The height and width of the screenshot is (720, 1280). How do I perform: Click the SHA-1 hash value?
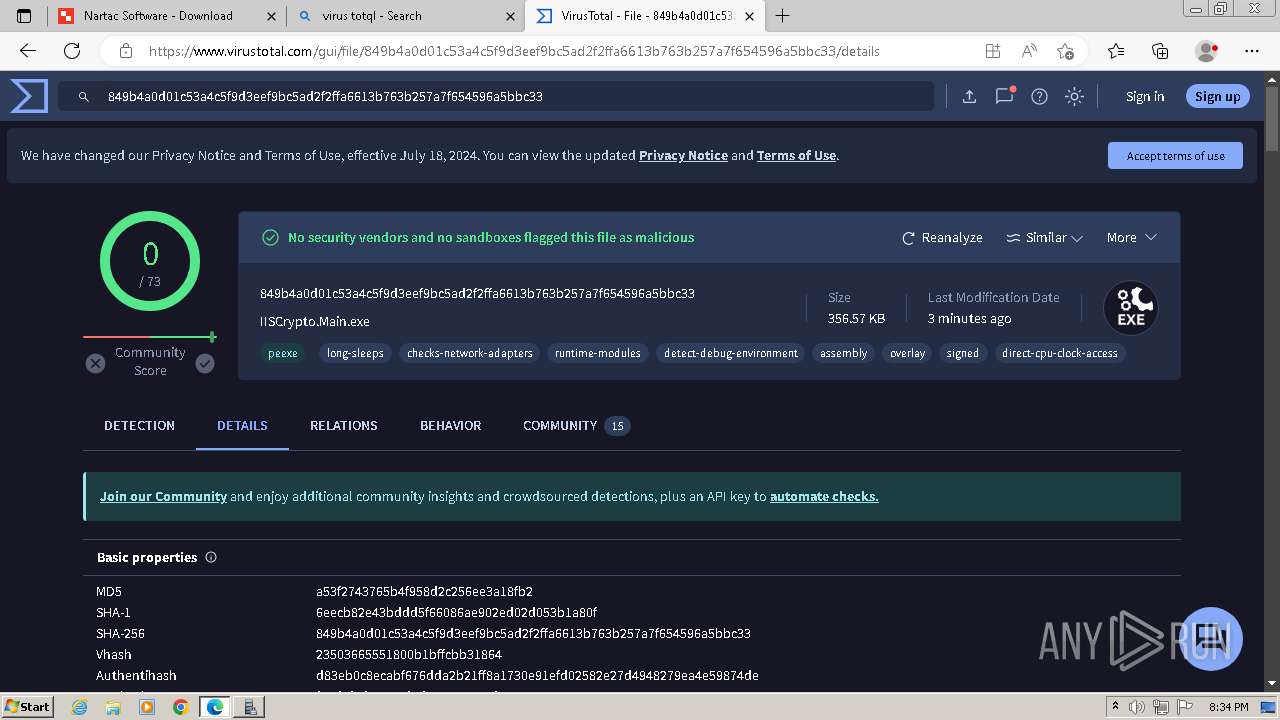click(x=456, y=613)
